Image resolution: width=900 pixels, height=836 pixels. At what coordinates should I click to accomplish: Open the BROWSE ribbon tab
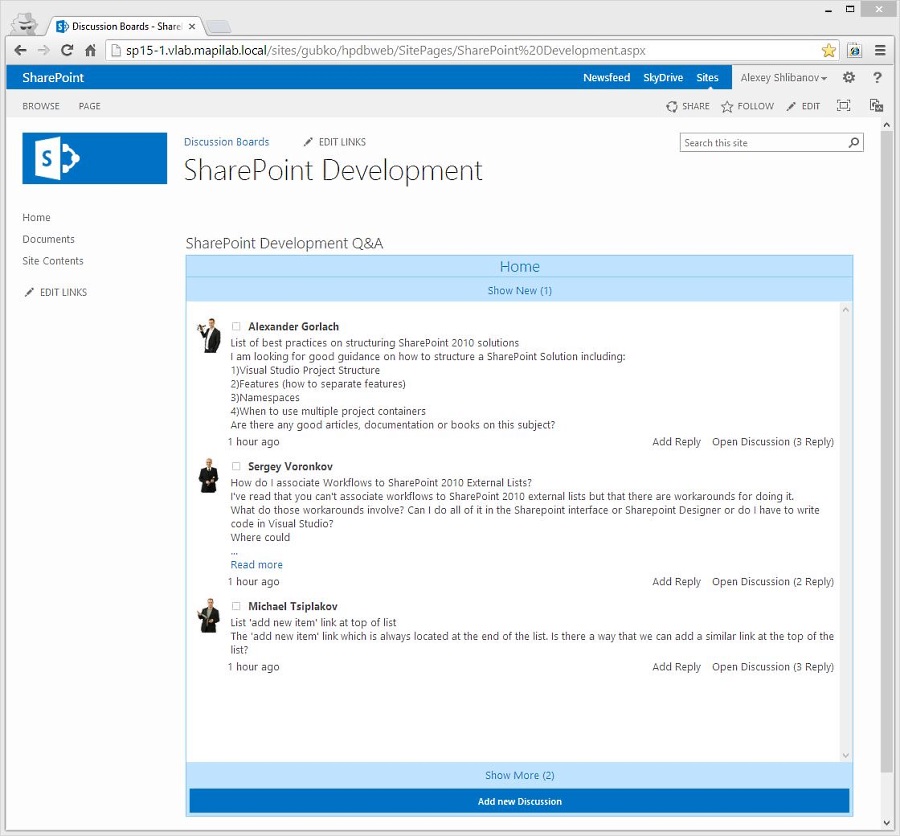41,106
